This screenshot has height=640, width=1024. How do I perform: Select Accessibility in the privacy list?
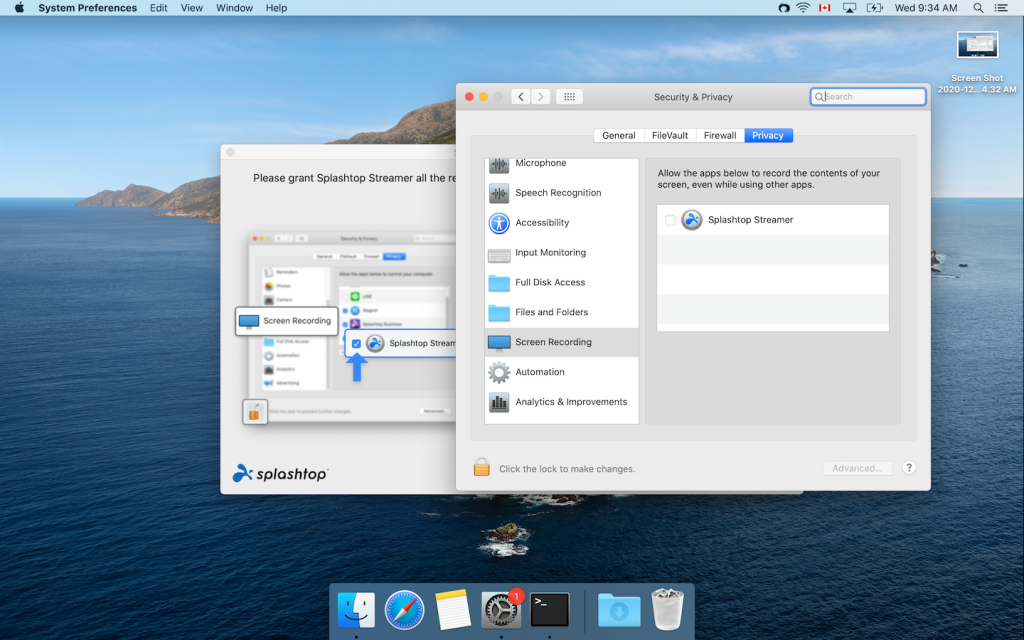click(541, 223)
